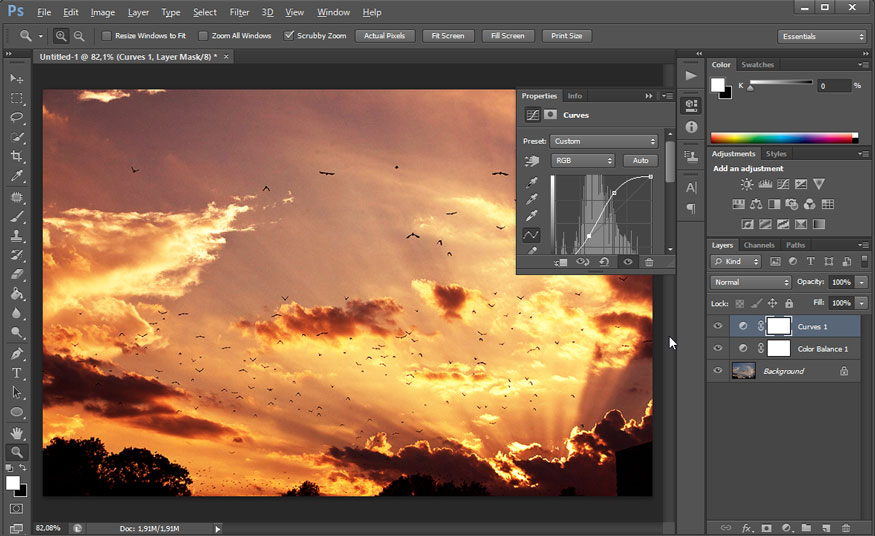Open the Opacity slider dropdown arrow
Viewport: 875px width, 536px height.
pos(862,282)
